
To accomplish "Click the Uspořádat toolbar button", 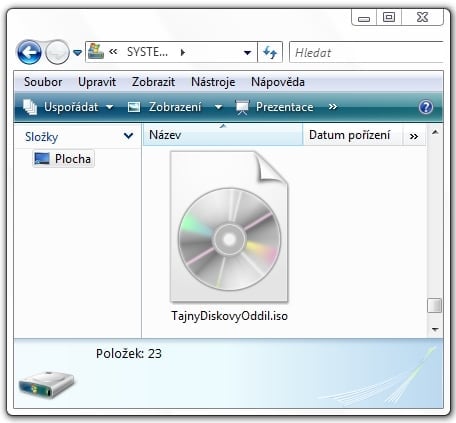I will [x=68, y=107].
